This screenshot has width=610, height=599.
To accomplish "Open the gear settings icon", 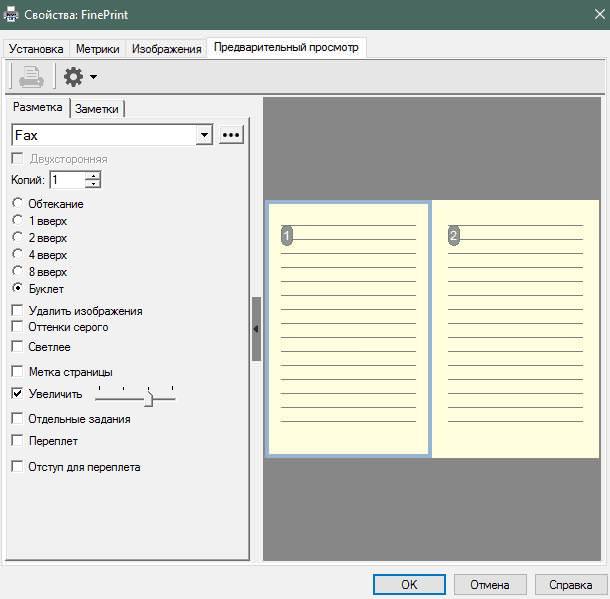I will pyautogui.click(x=74, y=77).
